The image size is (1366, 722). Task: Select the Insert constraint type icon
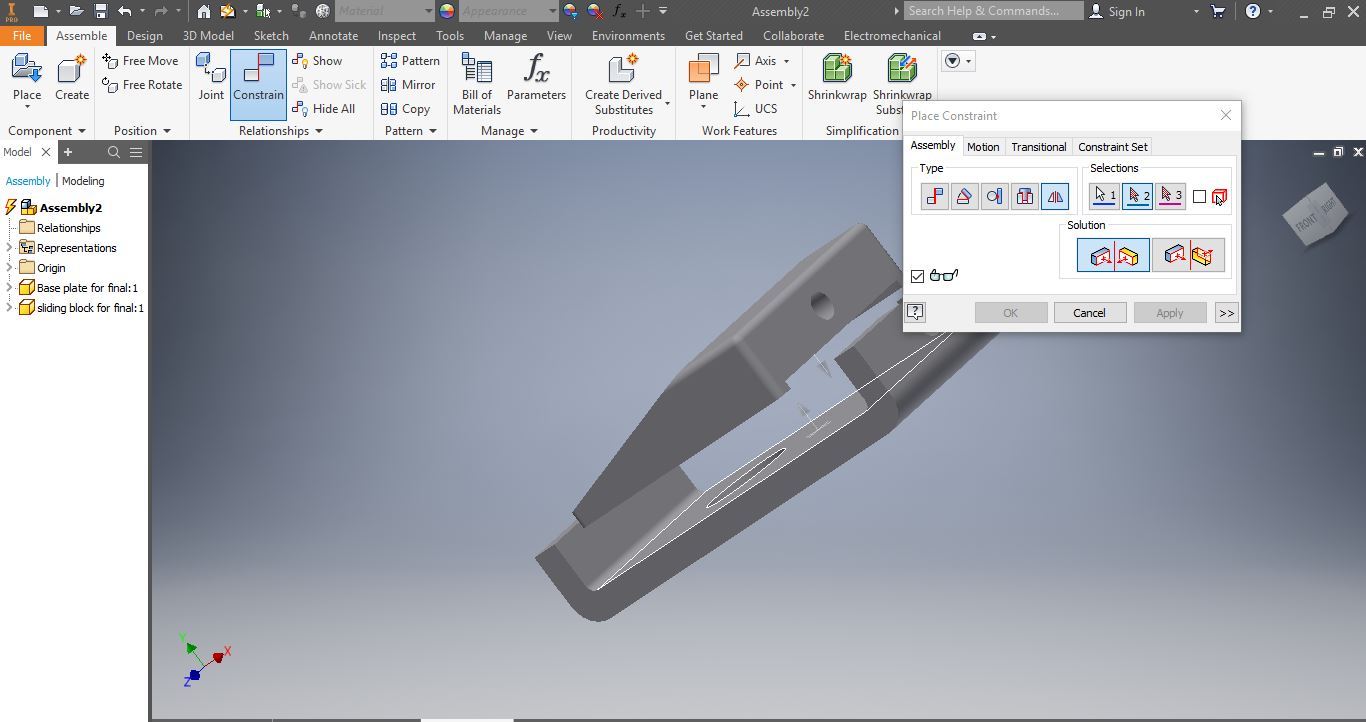click(1024, 196)
